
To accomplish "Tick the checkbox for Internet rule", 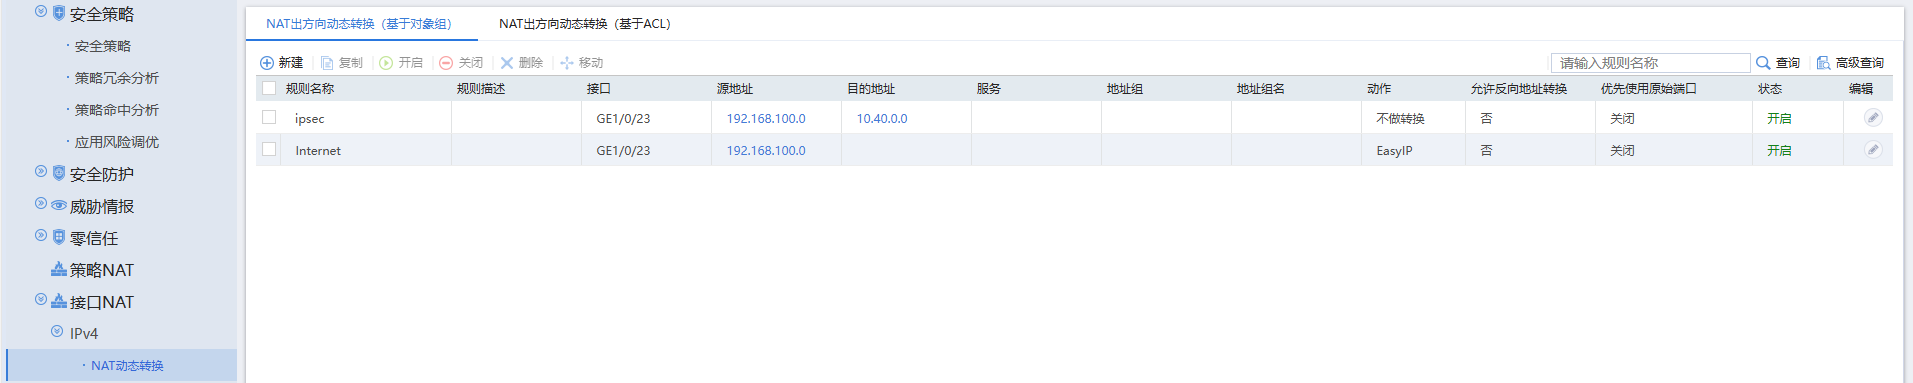I will pyautogui.click(x=269, y=149).
